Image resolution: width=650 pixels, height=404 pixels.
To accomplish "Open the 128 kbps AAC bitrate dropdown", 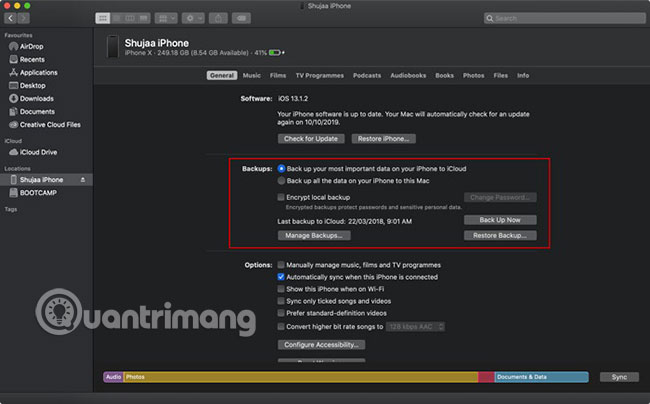I will click(415, 327).
